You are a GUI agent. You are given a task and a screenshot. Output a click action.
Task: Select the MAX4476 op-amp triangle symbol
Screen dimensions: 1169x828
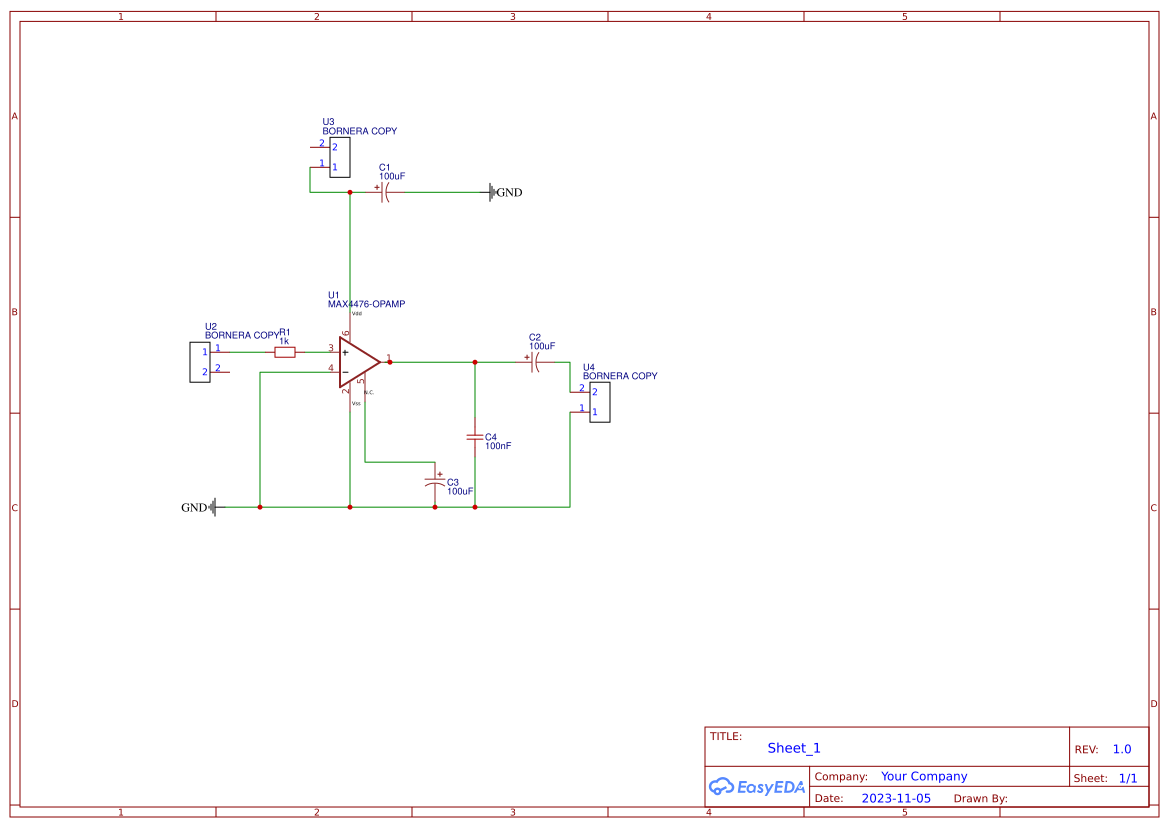359,362
